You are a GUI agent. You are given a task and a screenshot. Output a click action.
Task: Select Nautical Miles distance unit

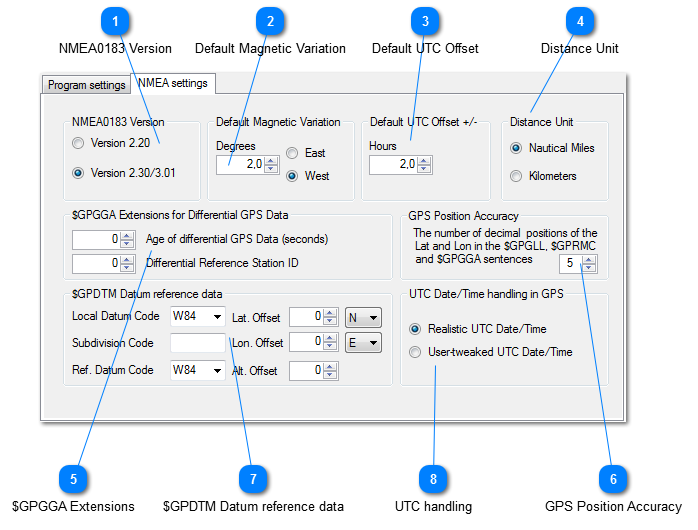click(516, 148)
